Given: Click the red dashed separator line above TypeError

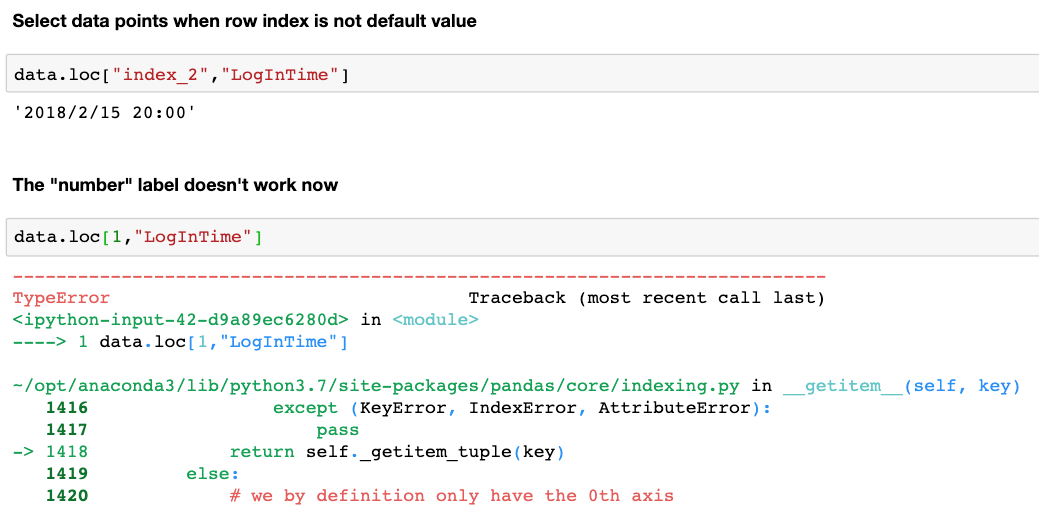Looking at the screenshot, I should 419,276.
